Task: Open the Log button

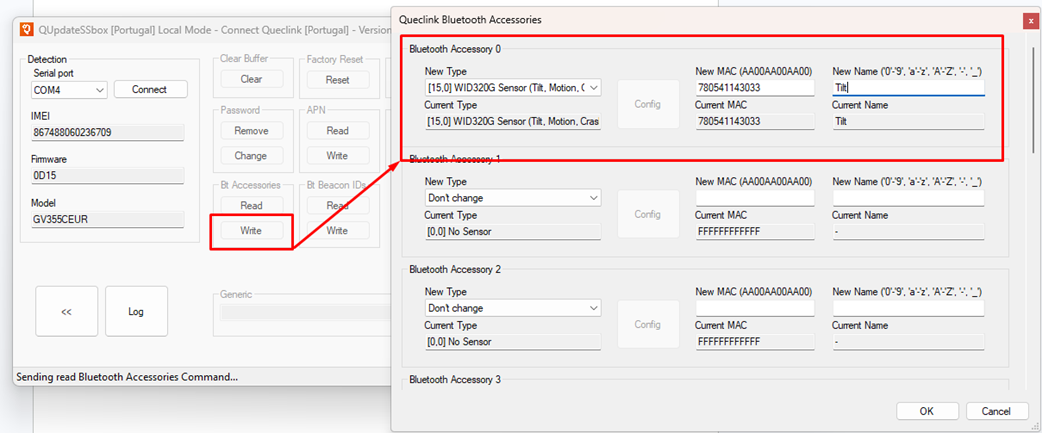Action: point(136,311)
